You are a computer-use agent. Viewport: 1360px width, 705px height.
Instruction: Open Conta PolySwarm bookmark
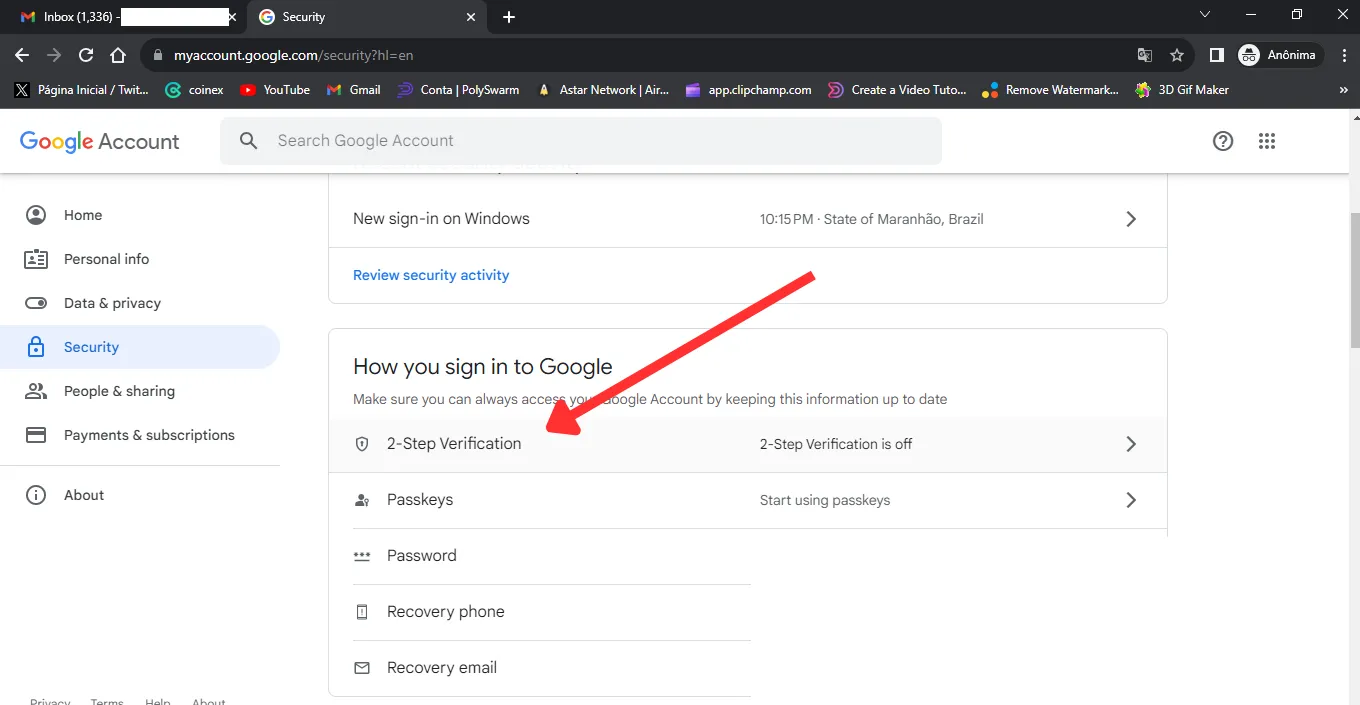458,89
